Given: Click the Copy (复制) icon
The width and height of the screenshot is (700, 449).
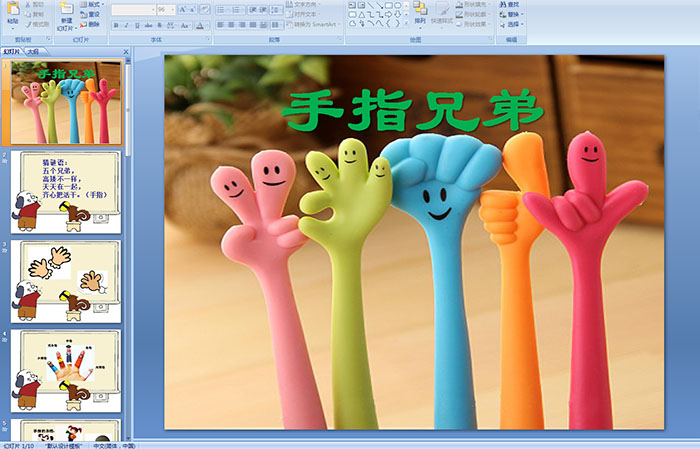Looking at the screenshot, I should click(x=28, y=14).
